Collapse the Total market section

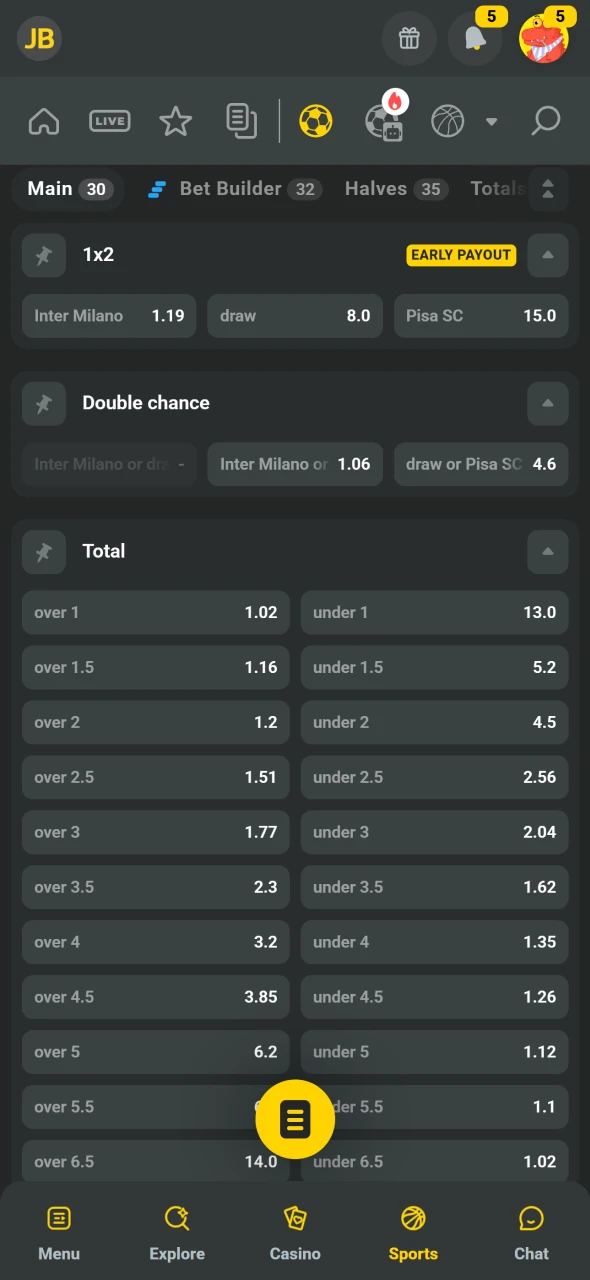(x=548, y=551)
